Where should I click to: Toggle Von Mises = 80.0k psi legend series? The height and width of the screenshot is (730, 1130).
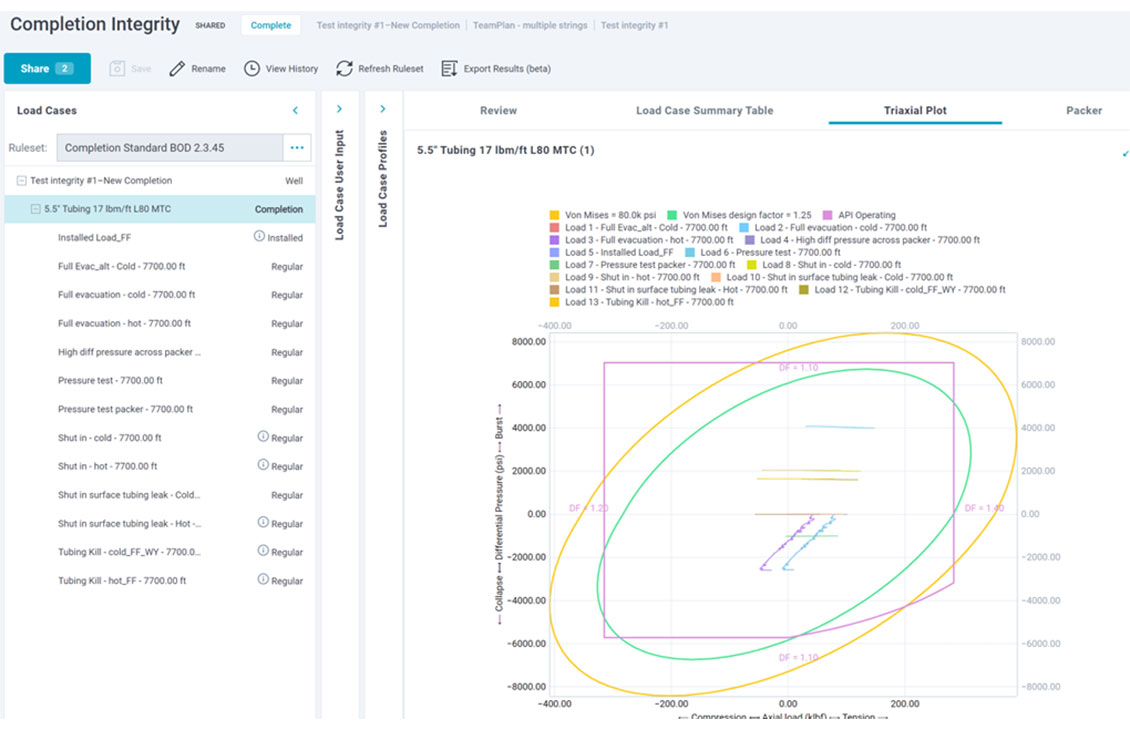pyautogui.click(x=554, y=215)
